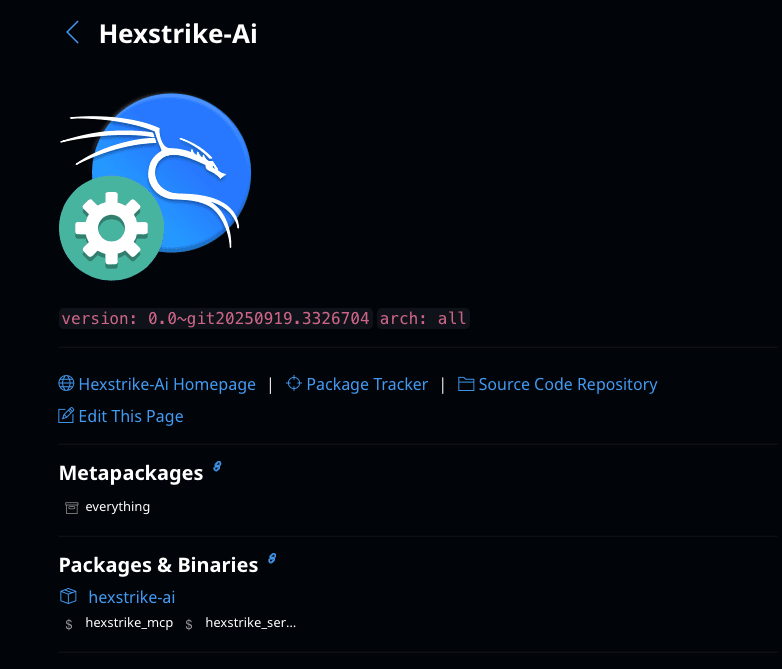Open the Package Tracker link
Screen dimensions: 782x669
[x=367, y=384]
